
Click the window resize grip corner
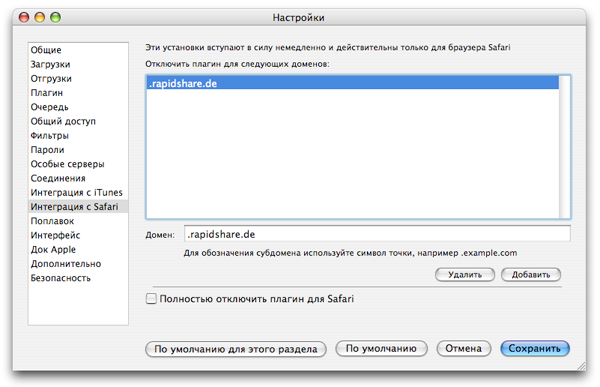coord(581,366)
